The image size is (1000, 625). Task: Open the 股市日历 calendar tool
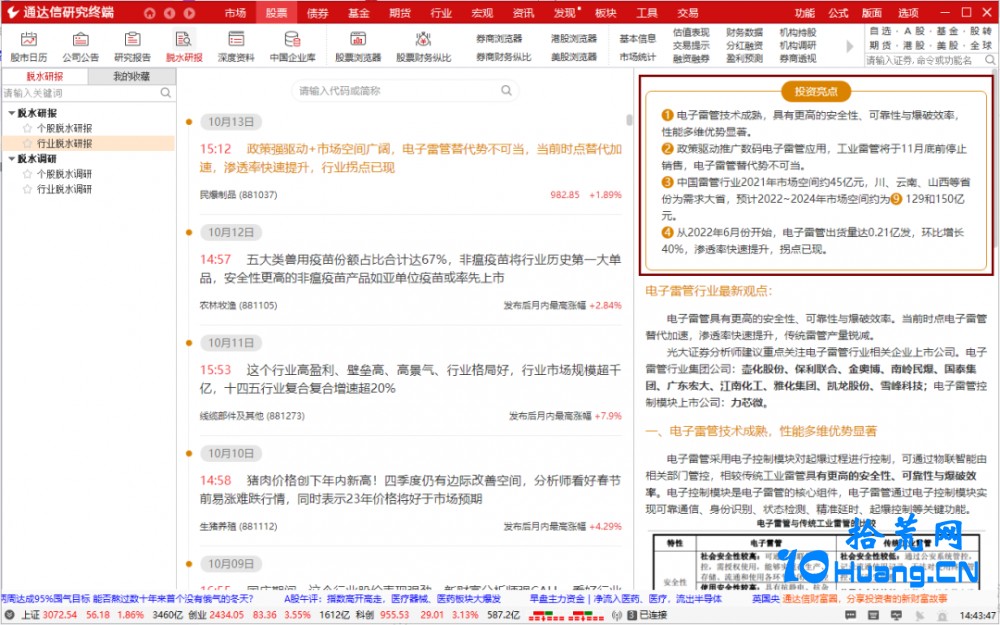[x=28, y=47]
